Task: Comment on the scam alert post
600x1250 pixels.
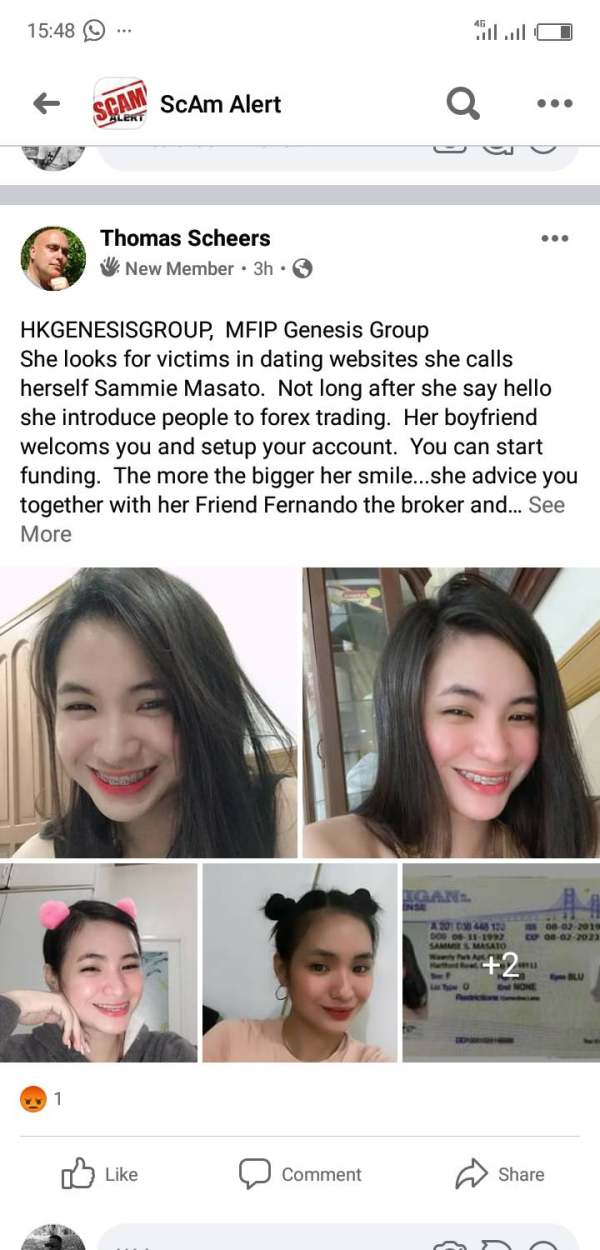Action: (x=300, y=1174)
